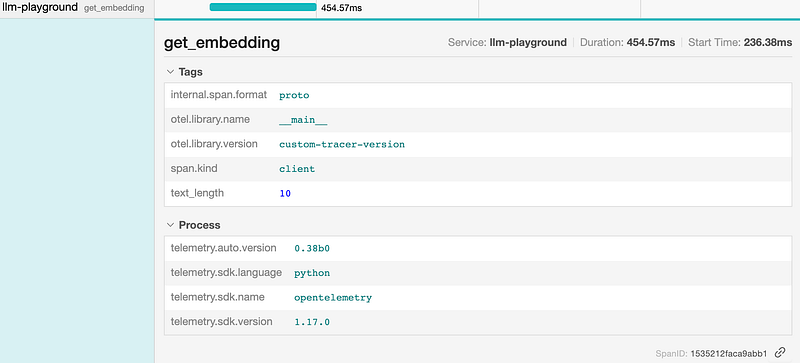Click the get_embedding span title
Viewport: 800px width, 363px height.
coord(222,42)
